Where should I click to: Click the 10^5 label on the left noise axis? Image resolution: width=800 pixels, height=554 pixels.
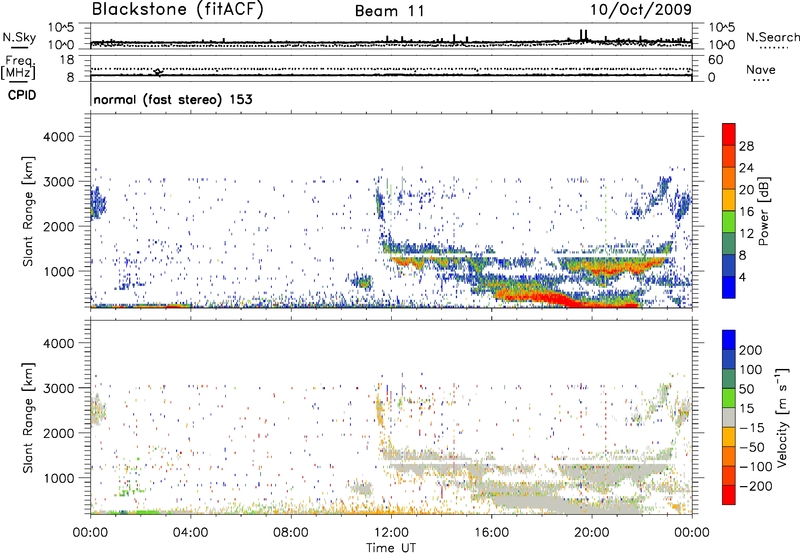pyautogui.click(x=60, y=27)
